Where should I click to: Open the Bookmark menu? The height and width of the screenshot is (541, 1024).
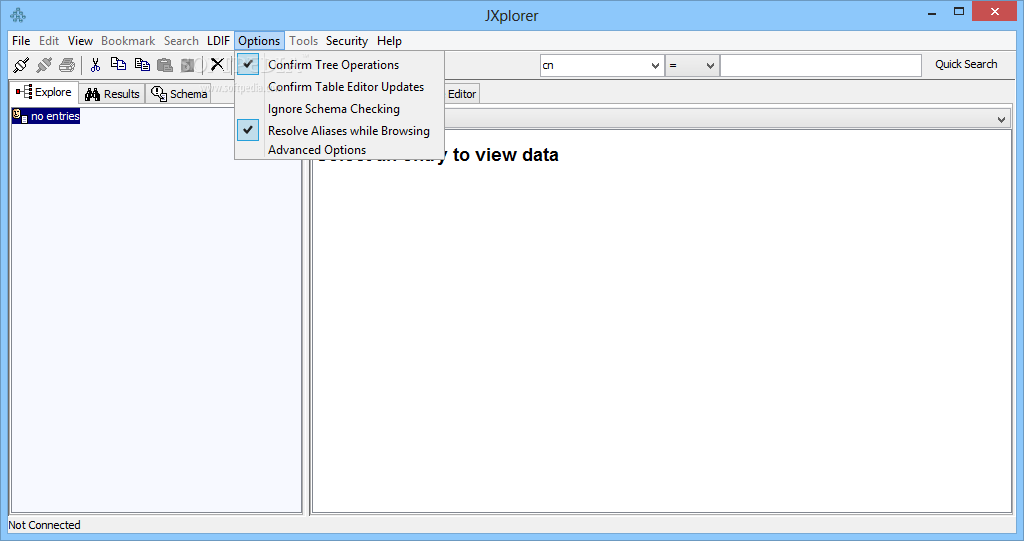coord(128,41)
